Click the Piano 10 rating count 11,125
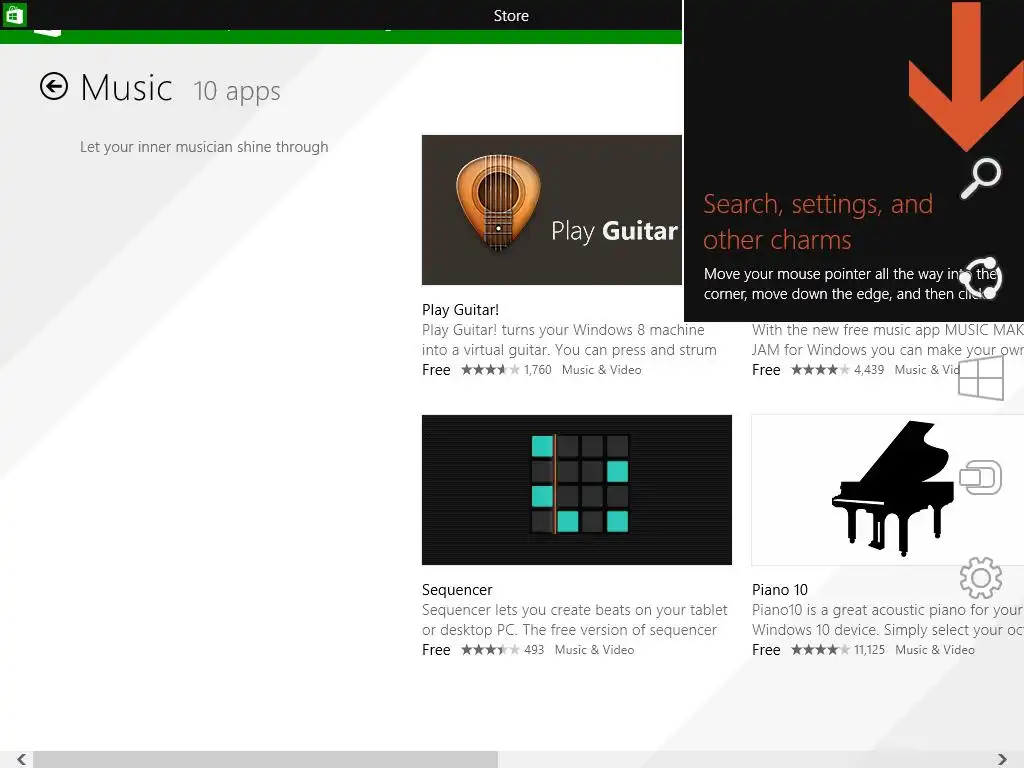1024x768 pixels. pyautogui.click(x=869, y=650)
